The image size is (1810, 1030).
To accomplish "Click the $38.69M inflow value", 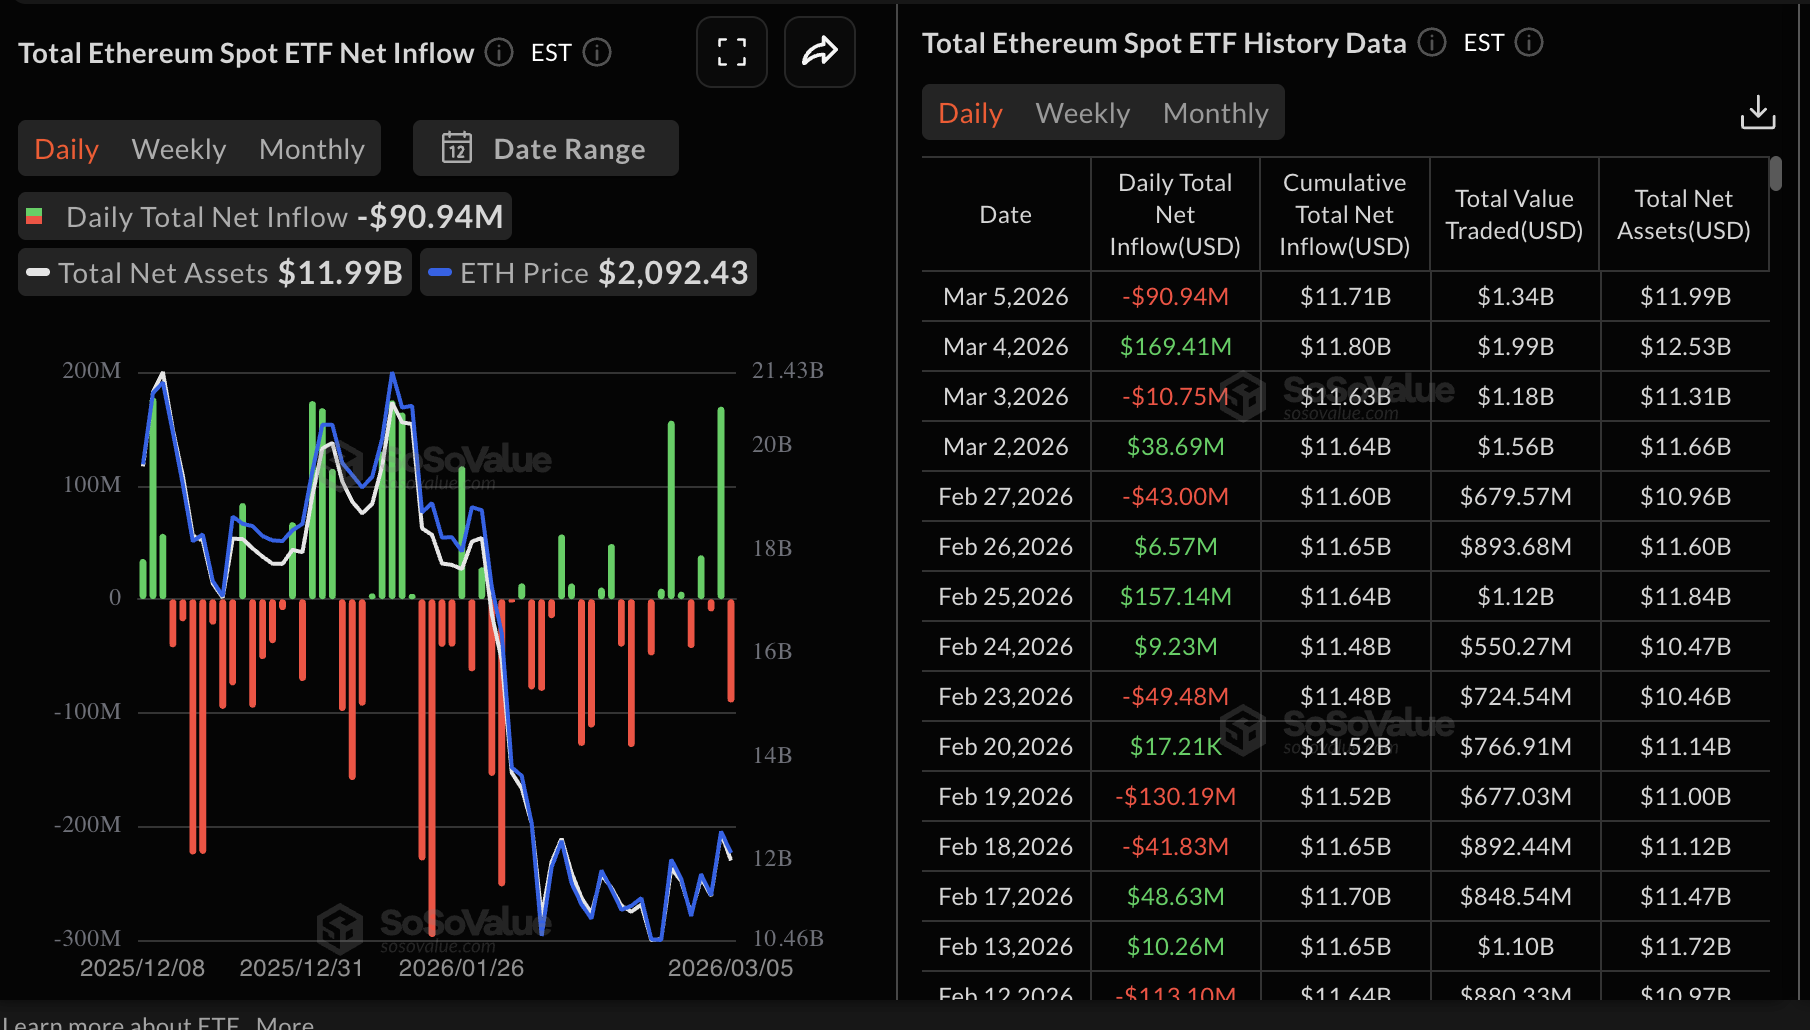I will point(1175,447).
